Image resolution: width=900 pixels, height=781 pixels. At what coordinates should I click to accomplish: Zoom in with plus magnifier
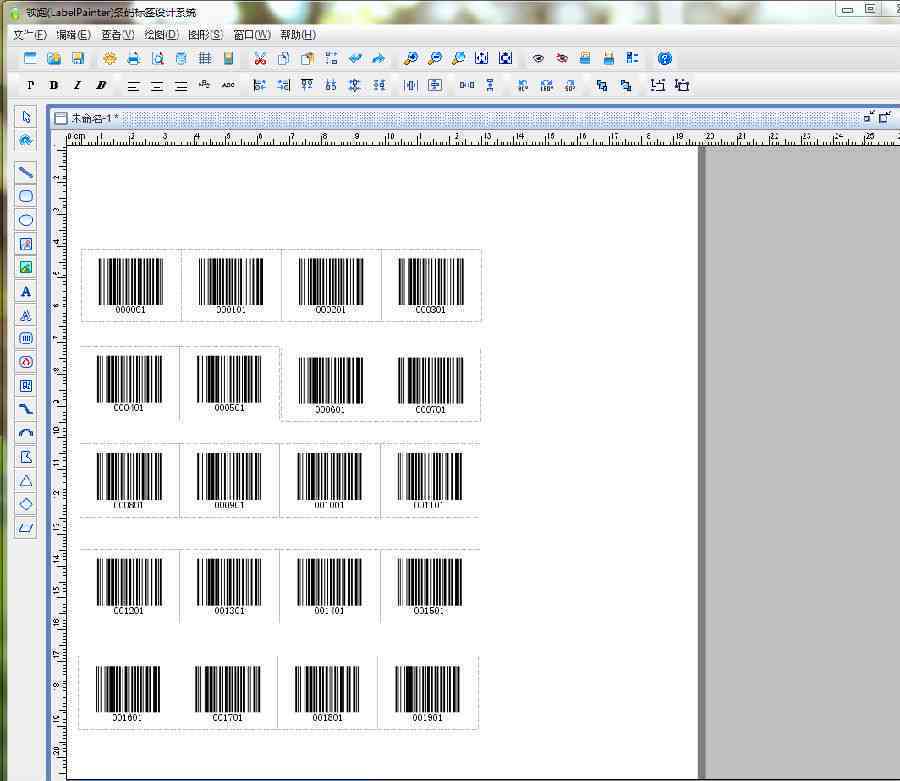click(x=411, y=58)
